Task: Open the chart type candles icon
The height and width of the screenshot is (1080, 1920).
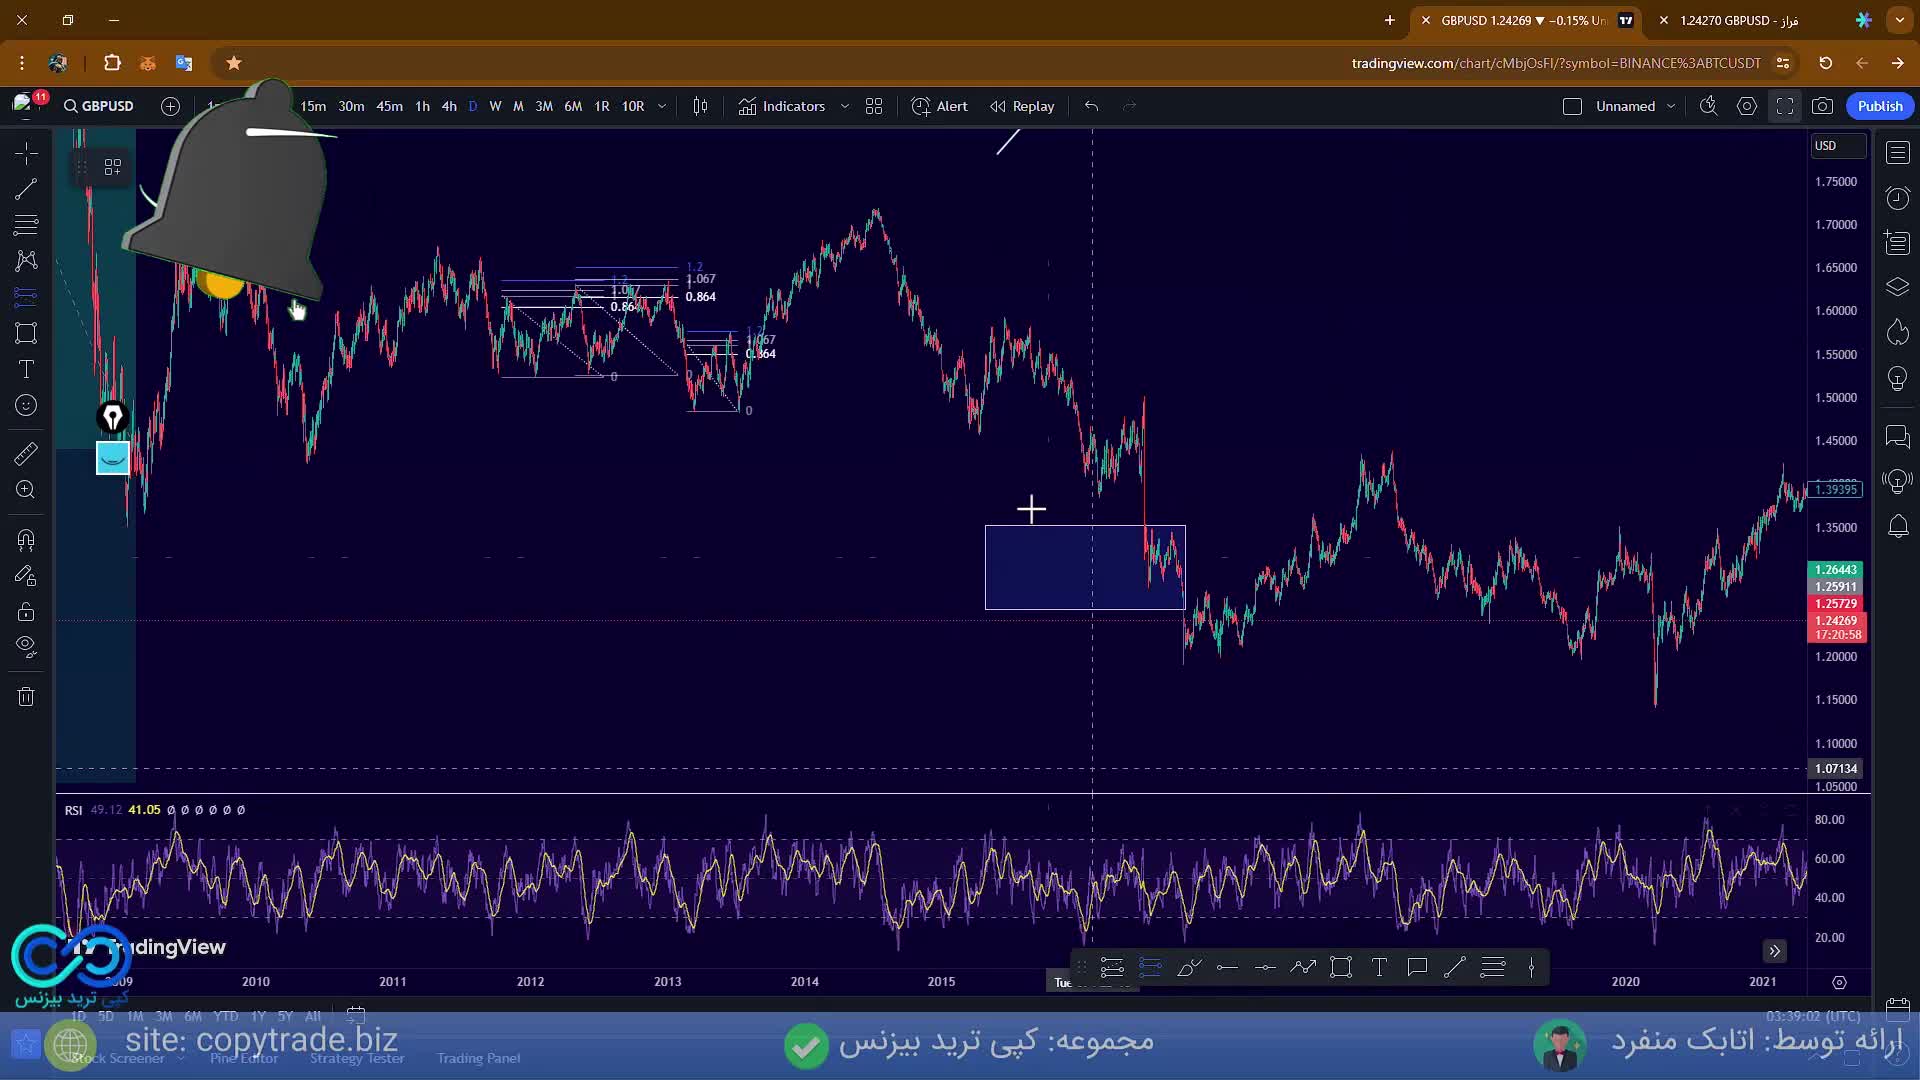Action: pos(700,106)
